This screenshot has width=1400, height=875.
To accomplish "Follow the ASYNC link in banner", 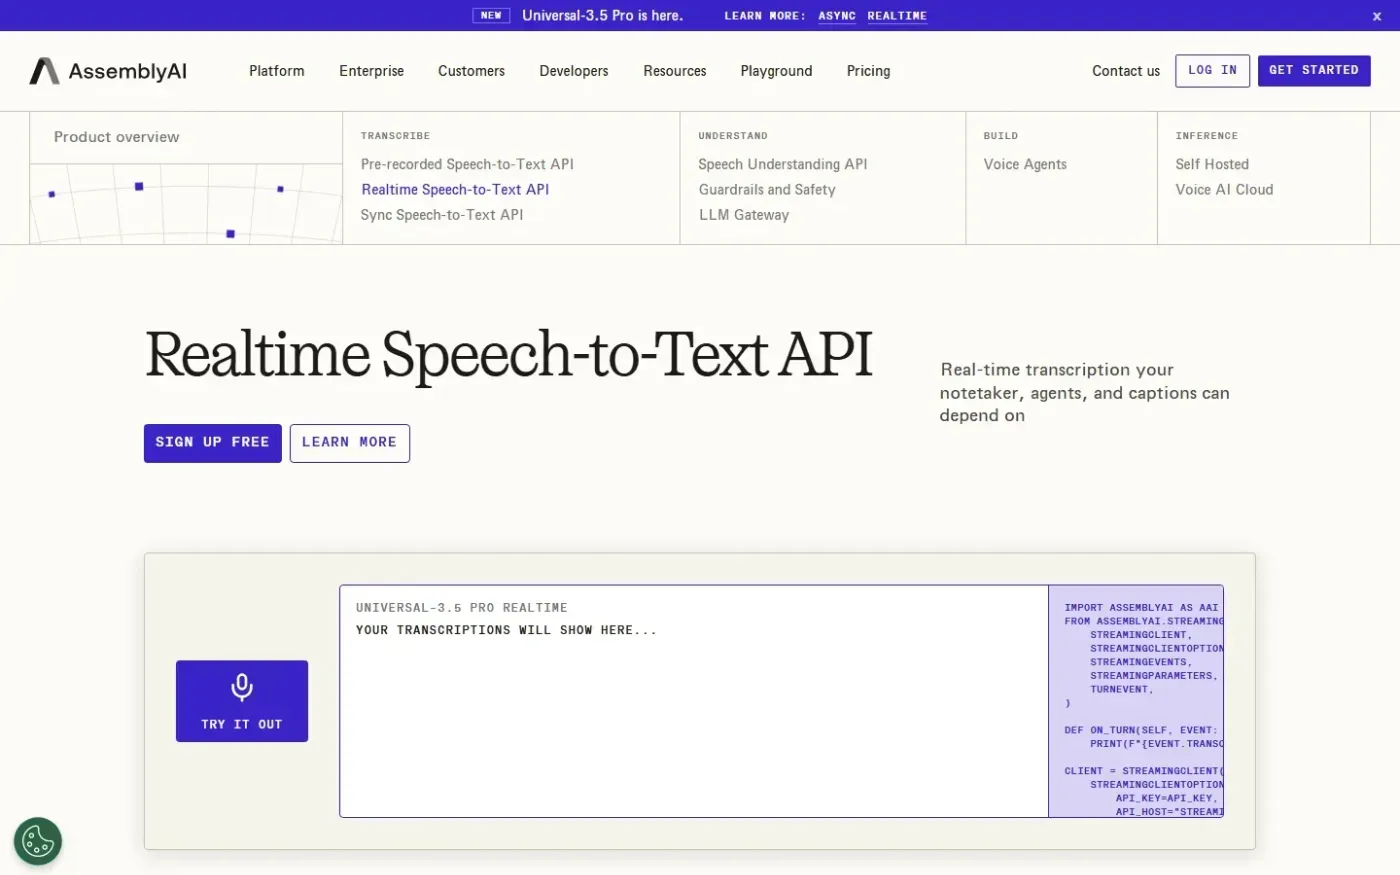I will (x=837, y=16).
